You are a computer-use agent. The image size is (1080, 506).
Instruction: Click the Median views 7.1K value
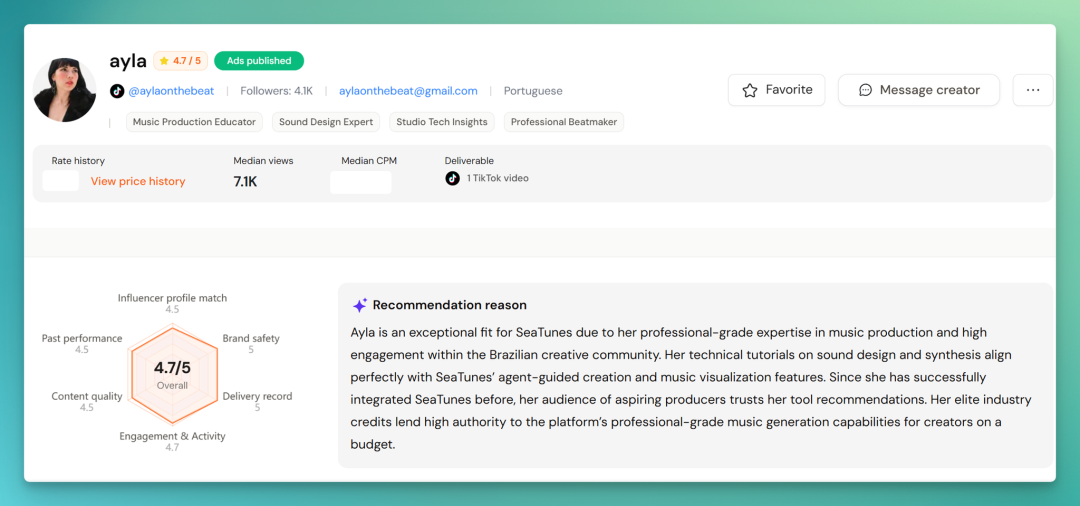pyautogui.click(x=245, y=182)
